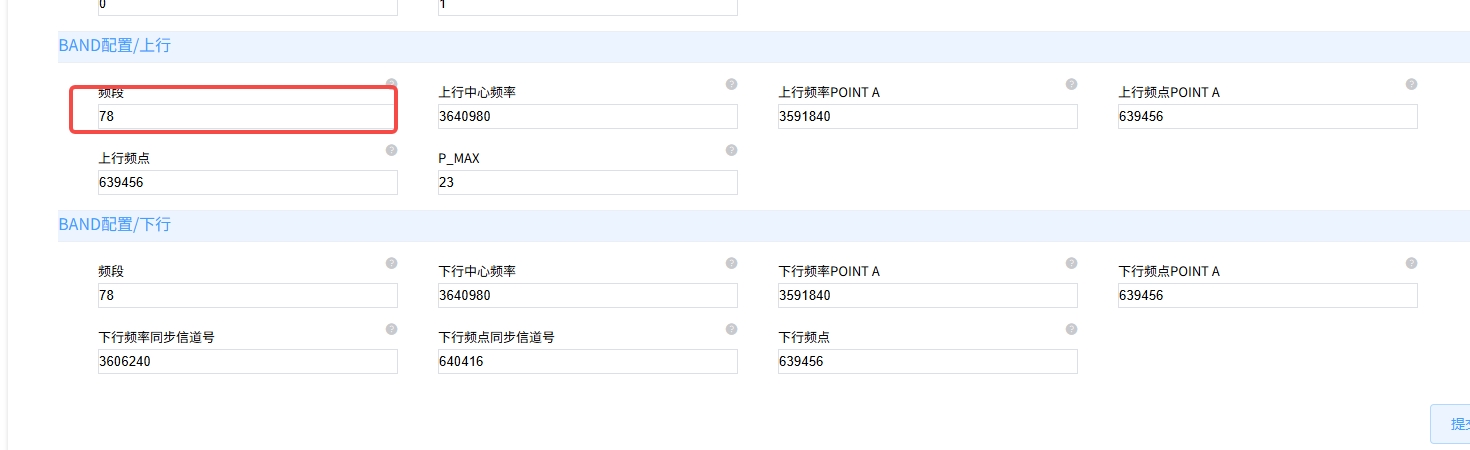The image size is (1470, 450).
Task: Click help icon for 下行频点同步信道号
Action: click(x=731, y=329)
